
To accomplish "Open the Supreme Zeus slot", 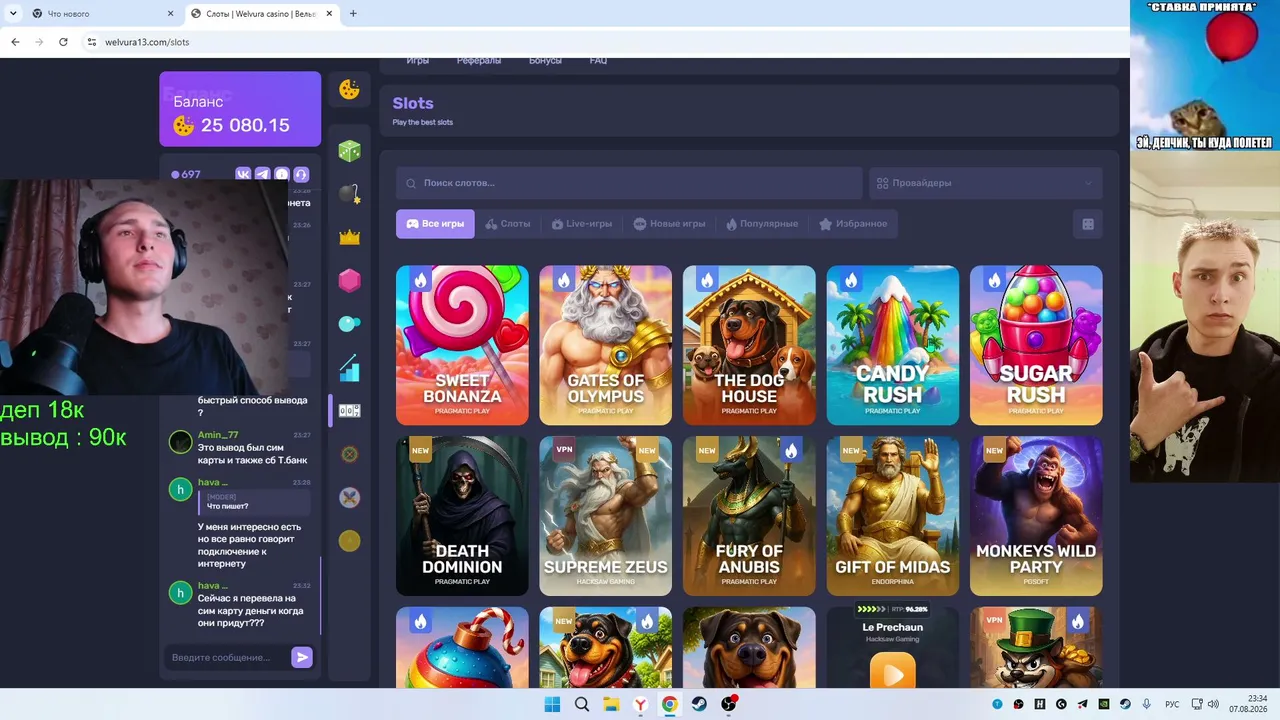I will tap(606, 516).
